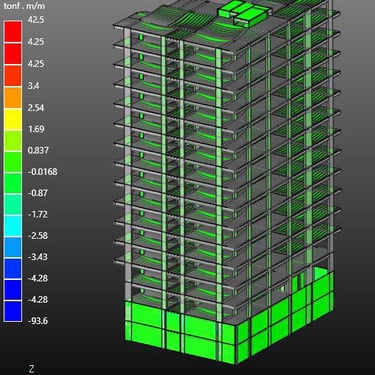Image resolution: width=375 pixels, height=375 pixels.
Task: Click the 0.837 legend value
Action: click(x=38, y=150)
